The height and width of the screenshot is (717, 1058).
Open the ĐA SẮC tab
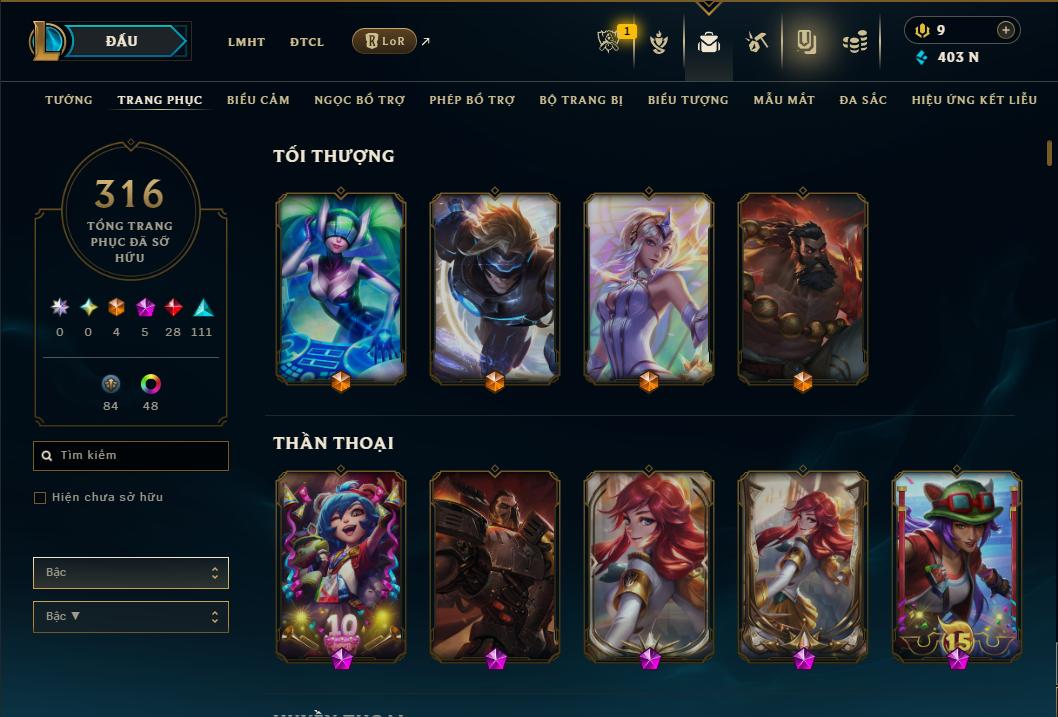click(863, 100)
